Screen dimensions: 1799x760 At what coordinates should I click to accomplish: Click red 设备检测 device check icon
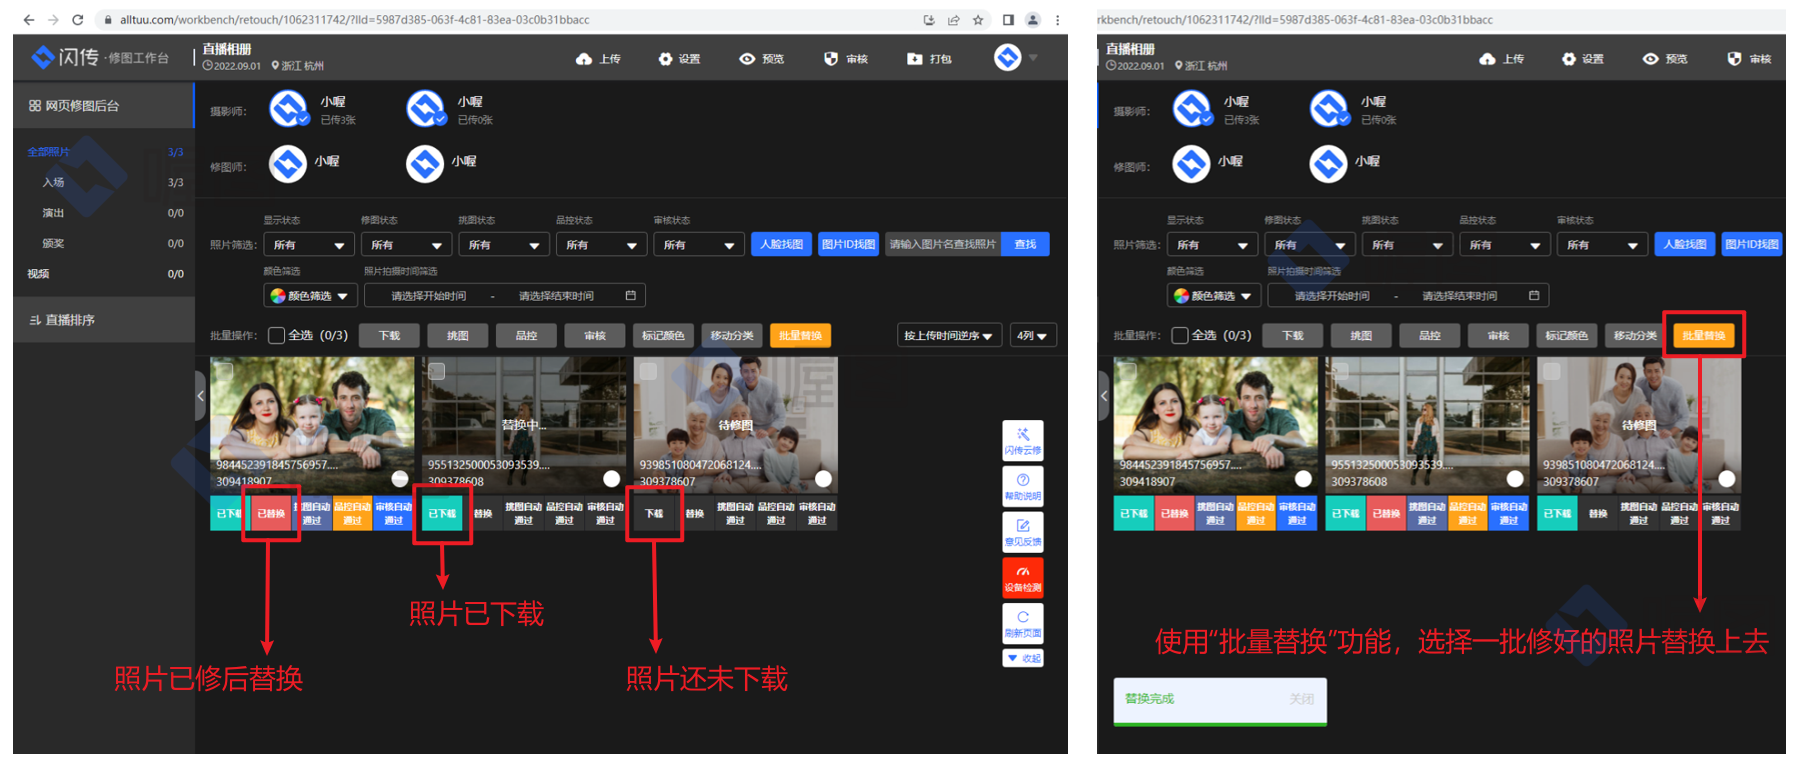(1023, 578)
